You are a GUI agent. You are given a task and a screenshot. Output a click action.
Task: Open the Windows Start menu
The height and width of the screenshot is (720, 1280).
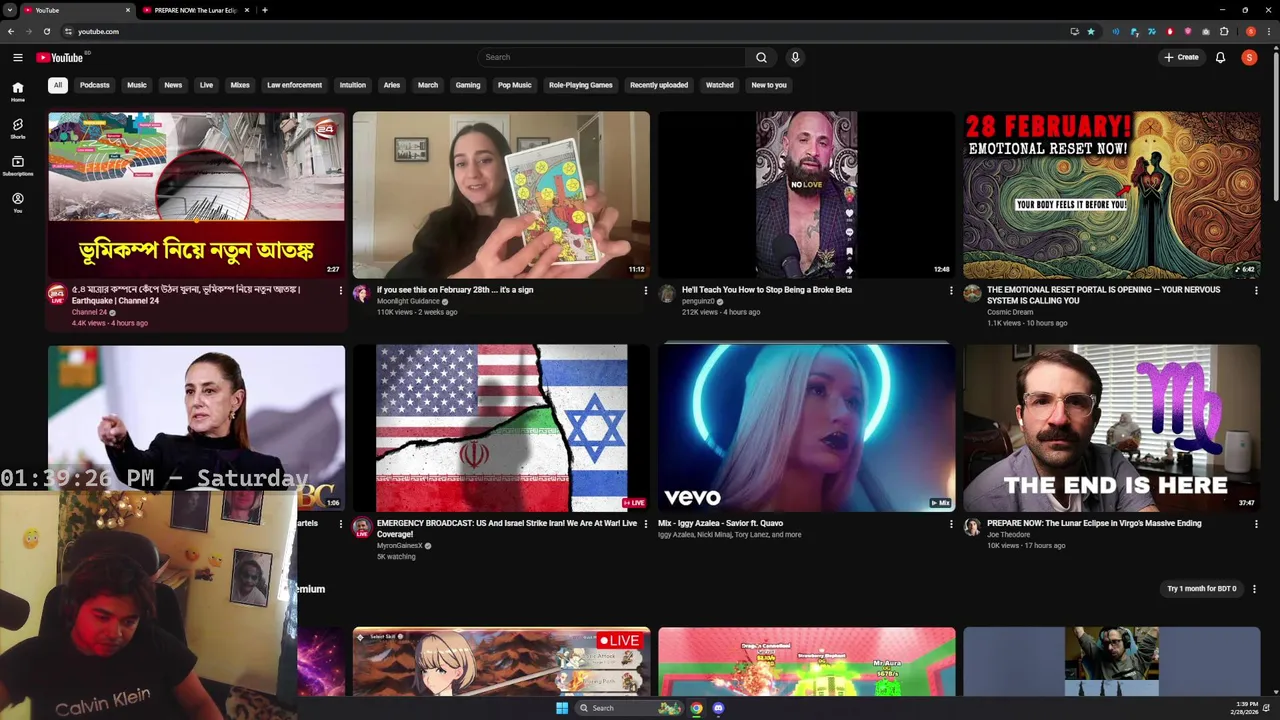562,708
